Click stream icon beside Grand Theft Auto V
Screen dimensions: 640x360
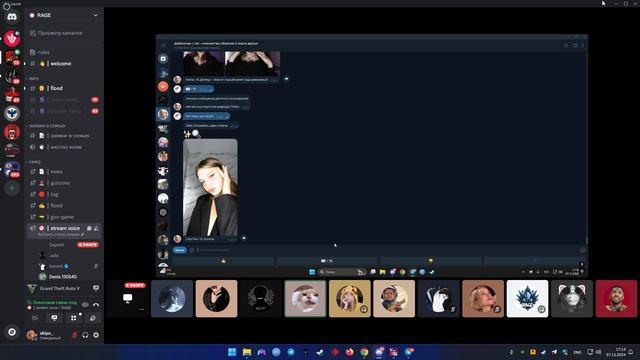(96, 288)
